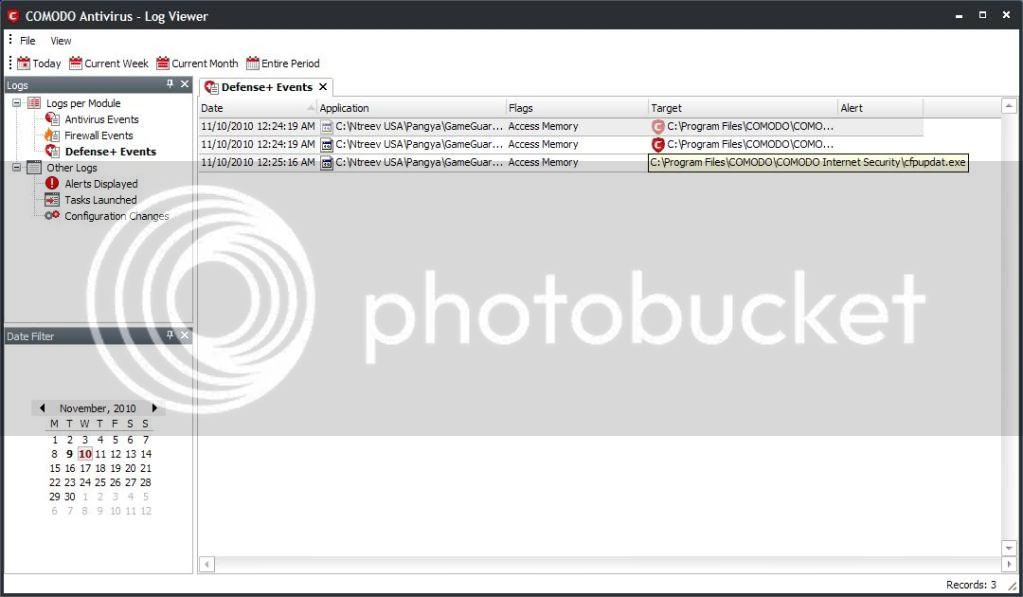The height and width of the screenshot is (597, 1023).
Task: Click Access Memory flag in the first row
Action: [543, 126]
